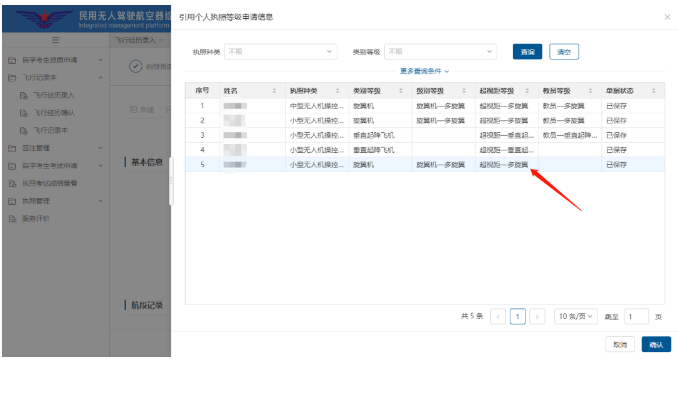Click the 序号 column header
Screen dimensions: 678x393
(x=202, y=91)
